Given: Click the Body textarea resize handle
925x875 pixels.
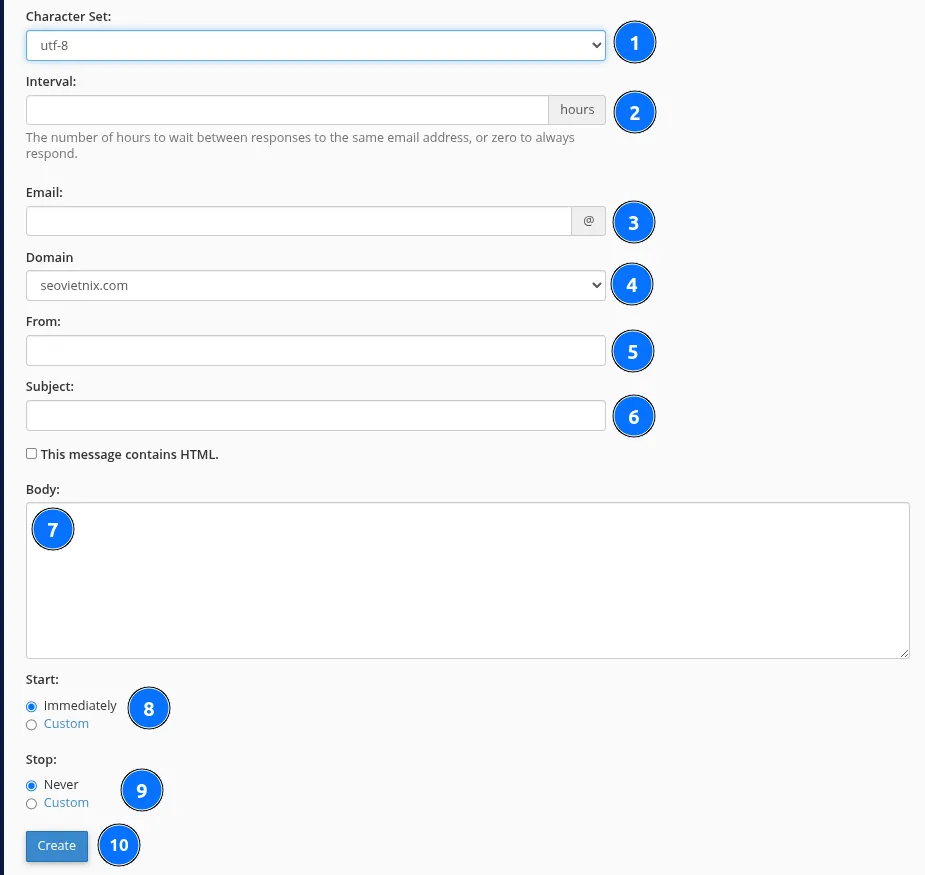Looking at the screenshot, I should tap(905, 654).
